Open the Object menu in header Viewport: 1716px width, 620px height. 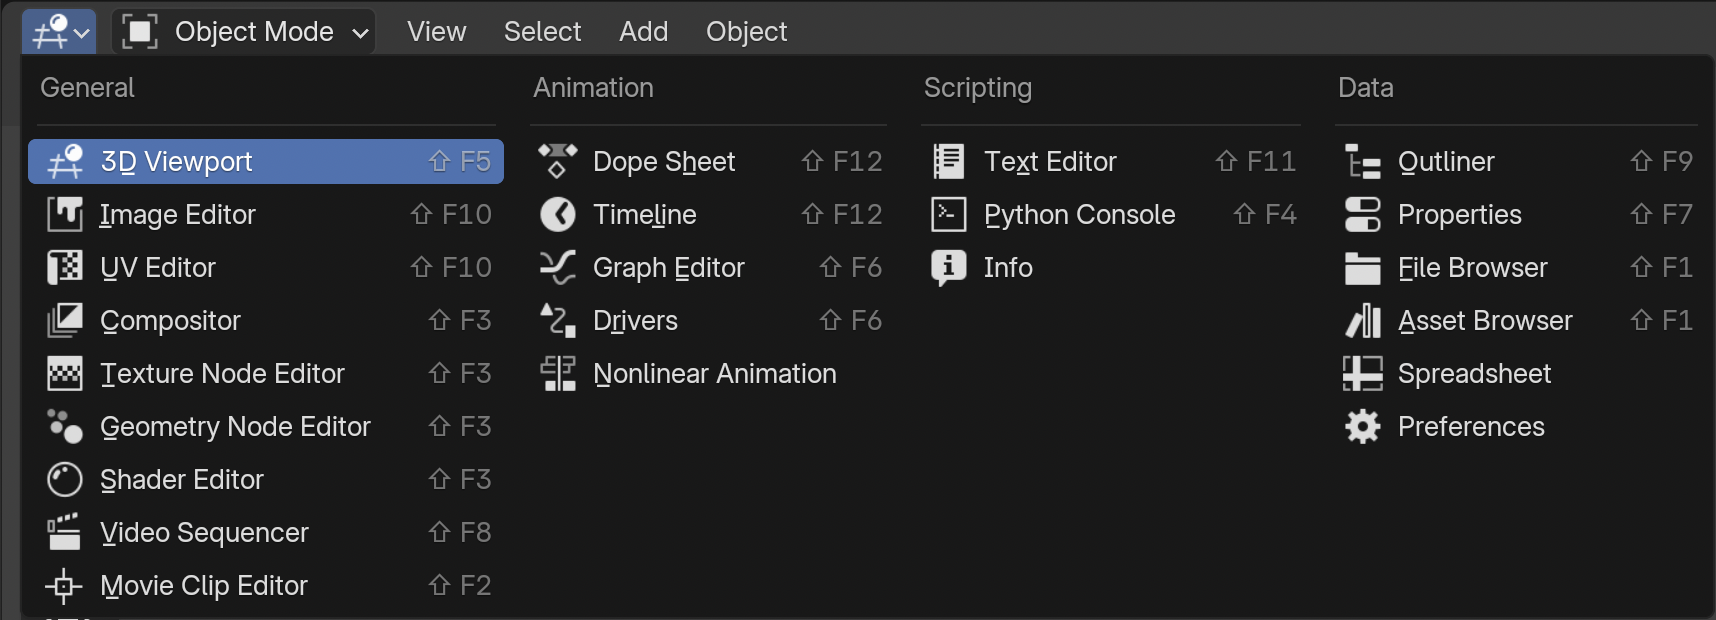point(746,32)
